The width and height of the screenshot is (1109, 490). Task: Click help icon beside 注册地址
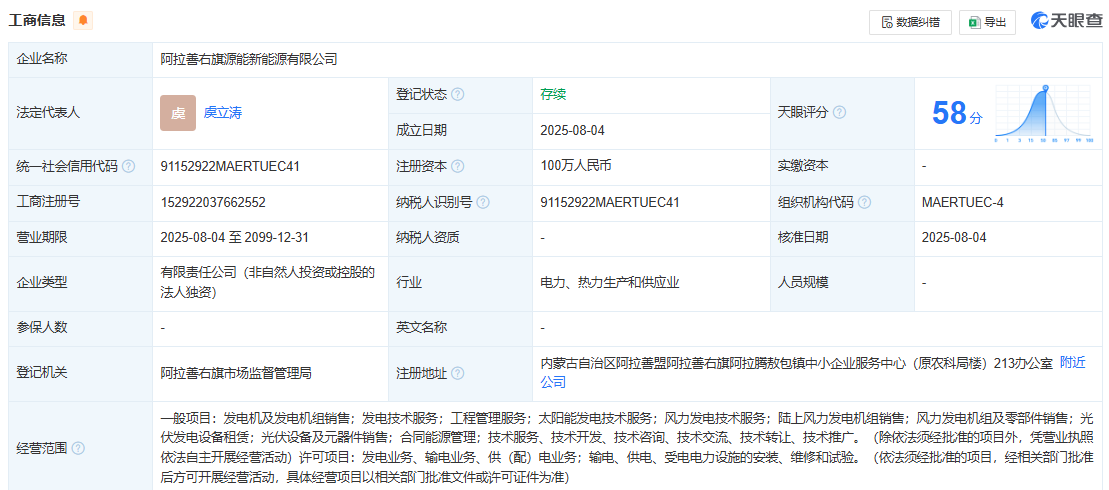[458, 374]
